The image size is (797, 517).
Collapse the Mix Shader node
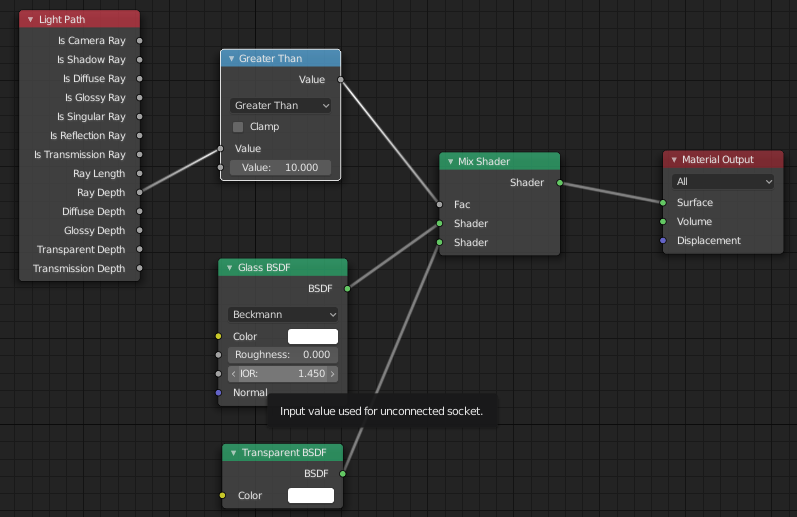point(450,161)
